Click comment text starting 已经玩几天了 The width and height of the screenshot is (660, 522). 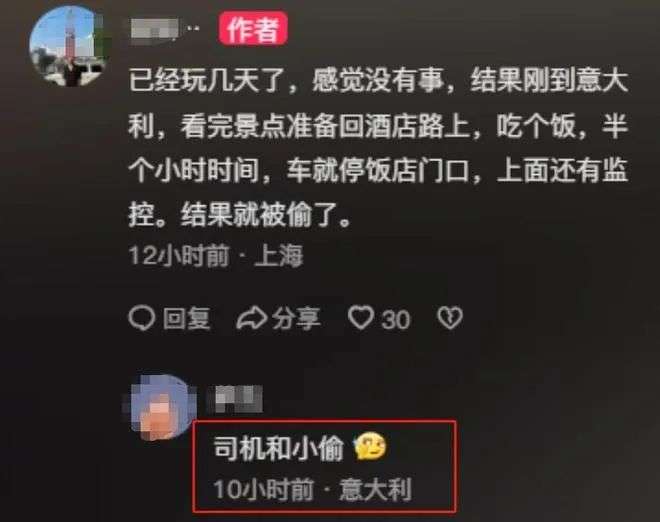coord(378,147)
